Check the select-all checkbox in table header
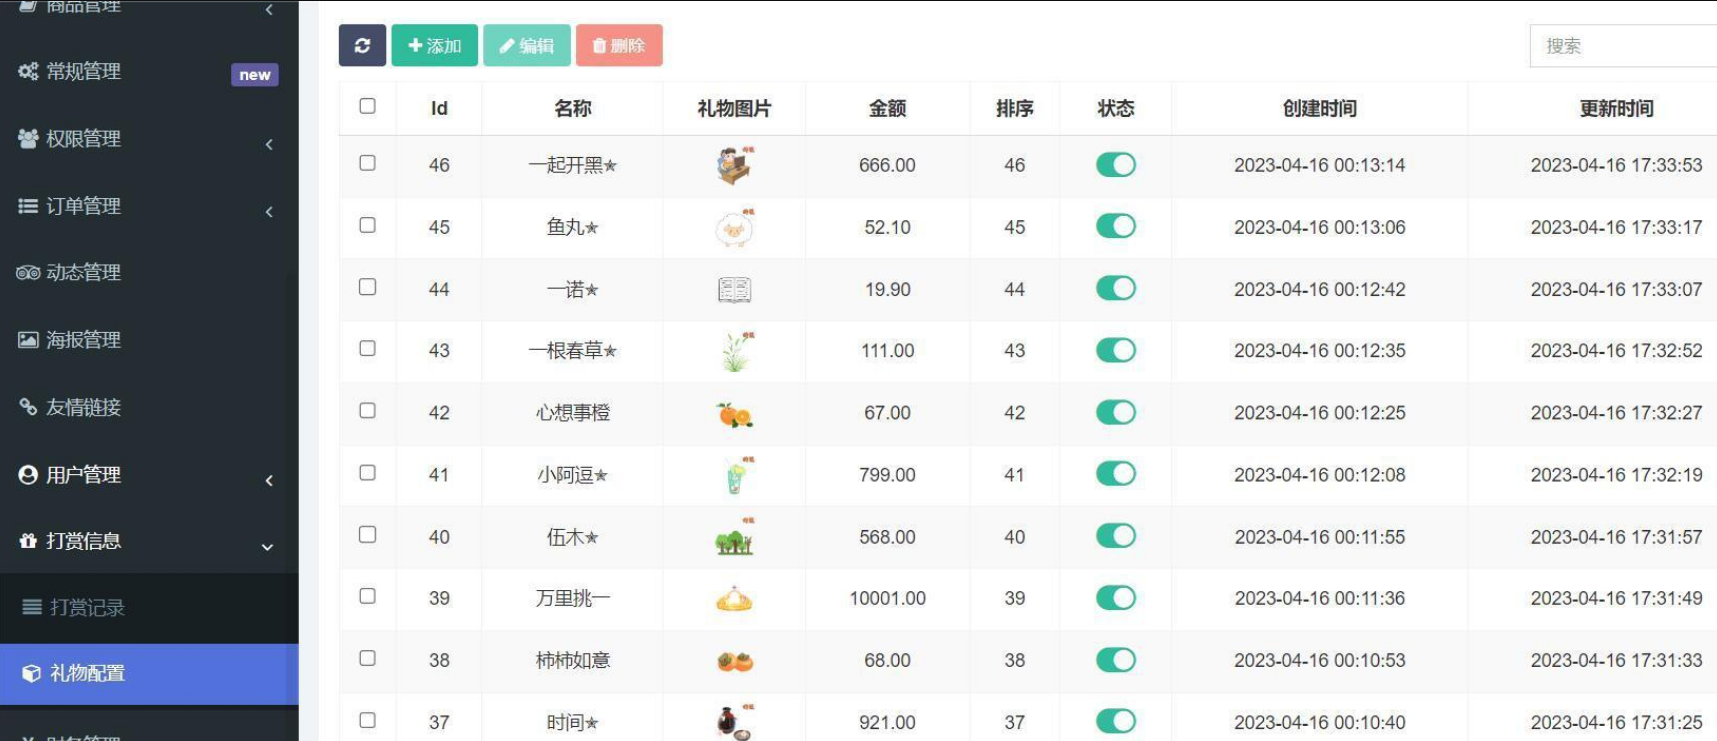 tap(367, 106)
